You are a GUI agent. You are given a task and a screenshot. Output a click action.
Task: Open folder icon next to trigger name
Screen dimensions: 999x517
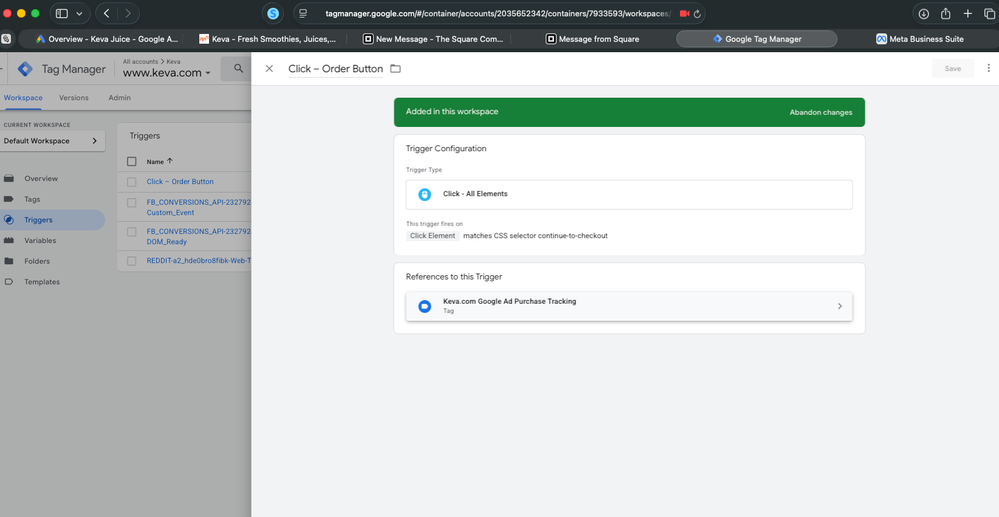click(396, 69)
